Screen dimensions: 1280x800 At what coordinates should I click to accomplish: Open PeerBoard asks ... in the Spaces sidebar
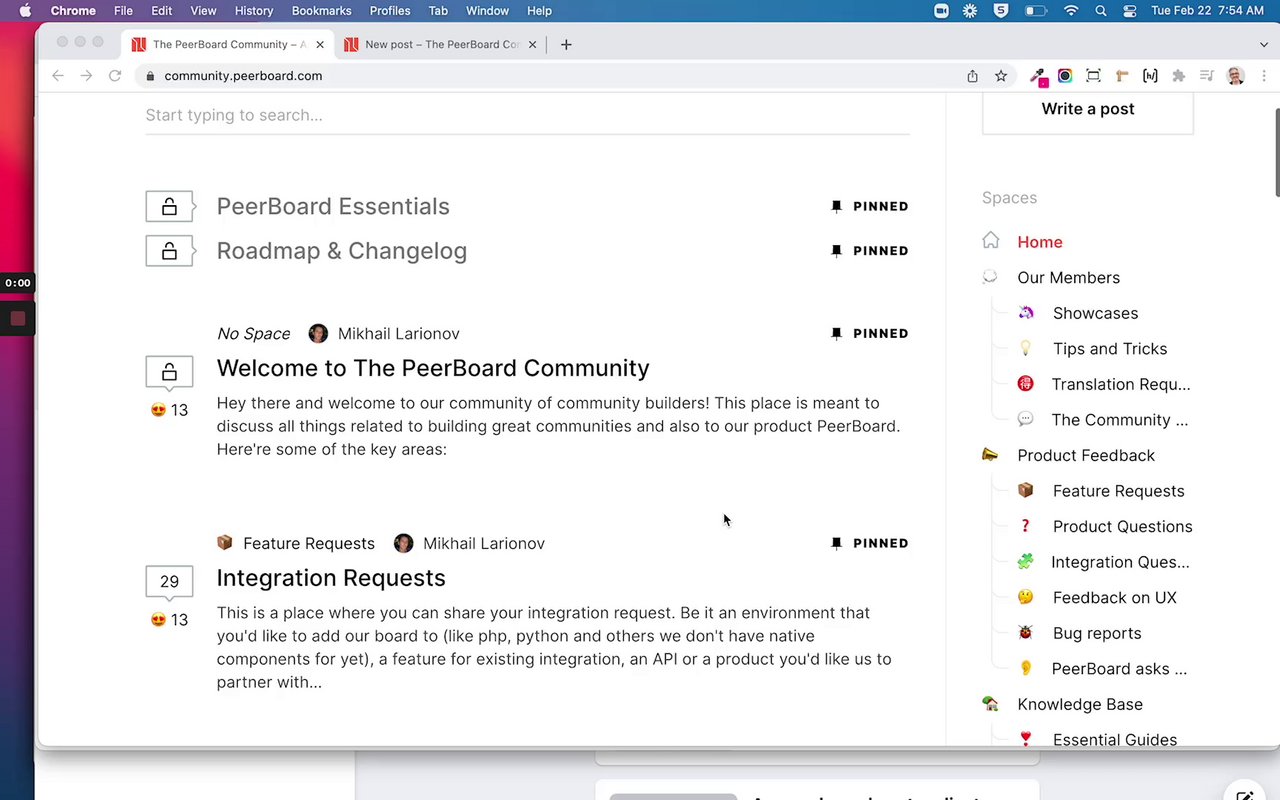pos(1119,669)
